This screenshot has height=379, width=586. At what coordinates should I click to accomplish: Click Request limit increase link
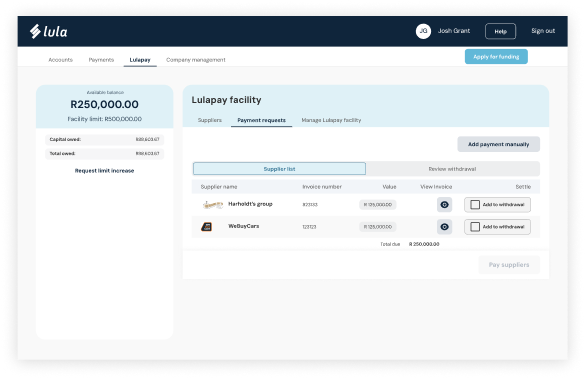pos(104,170)
